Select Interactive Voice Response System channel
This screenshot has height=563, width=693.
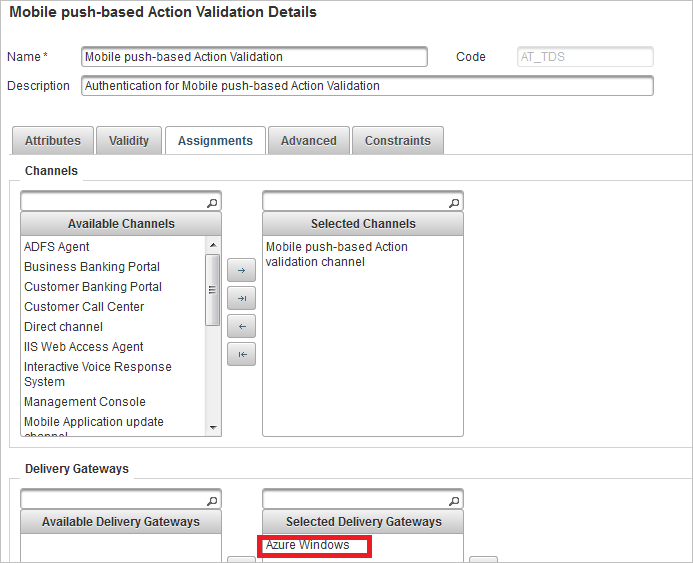coord(98,374)
